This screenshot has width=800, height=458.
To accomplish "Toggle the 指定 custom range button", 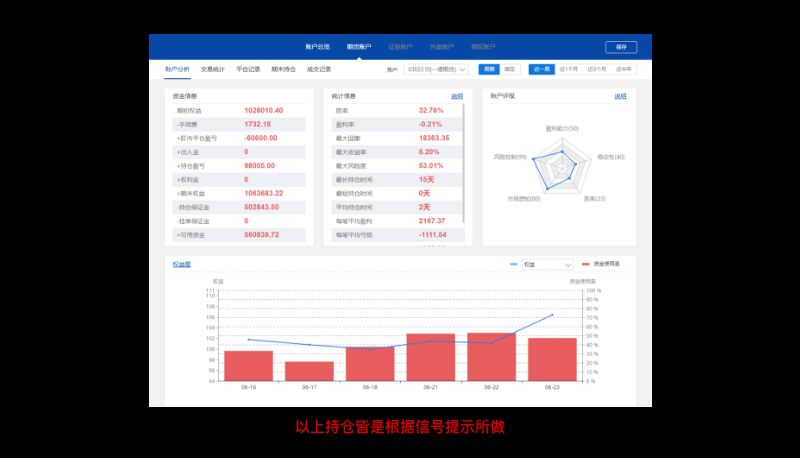I will pos(510,70).
